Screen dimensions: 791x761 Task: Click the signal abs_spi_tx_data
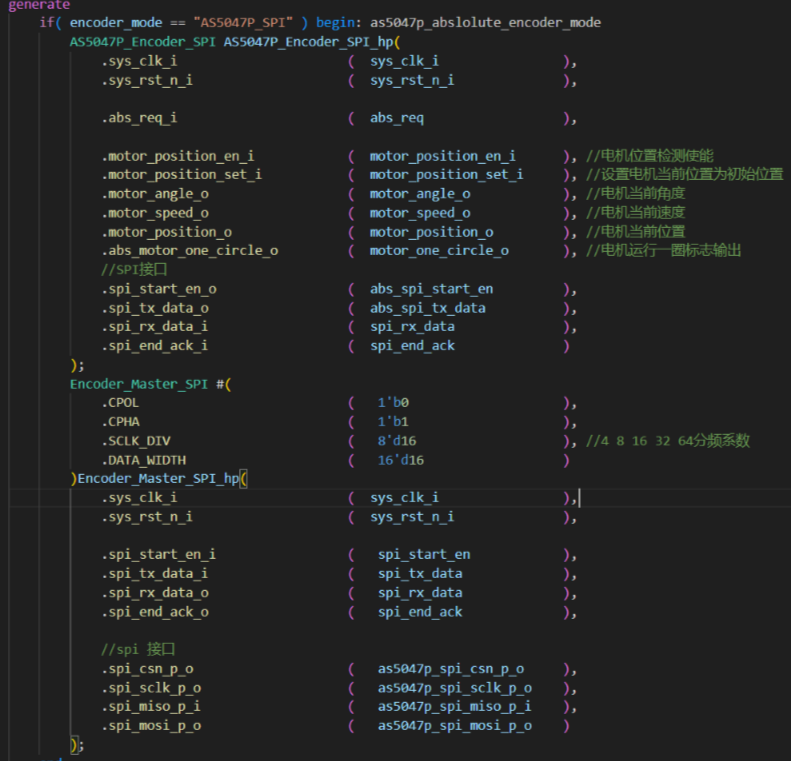[428, 308]
